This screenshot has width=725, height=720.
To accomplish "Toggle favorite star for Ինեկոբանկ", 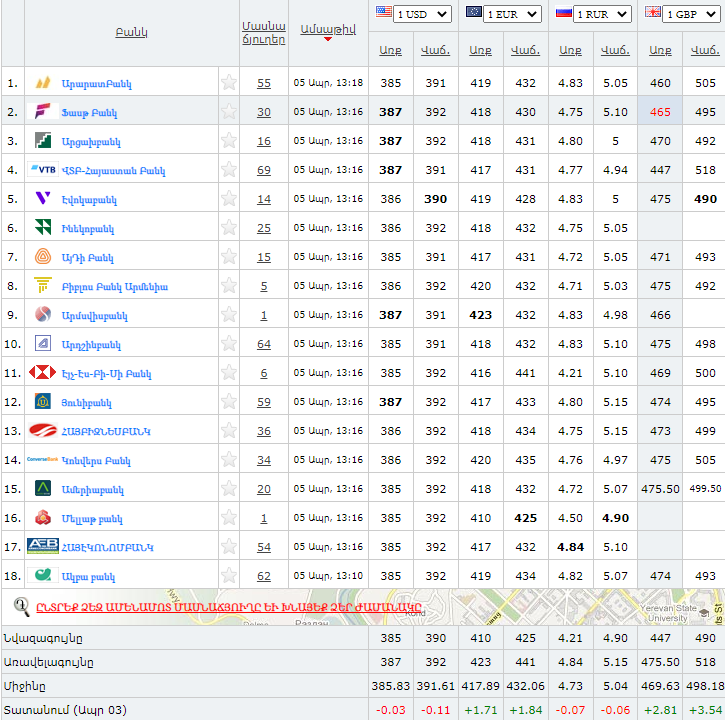I will [229, 228].
